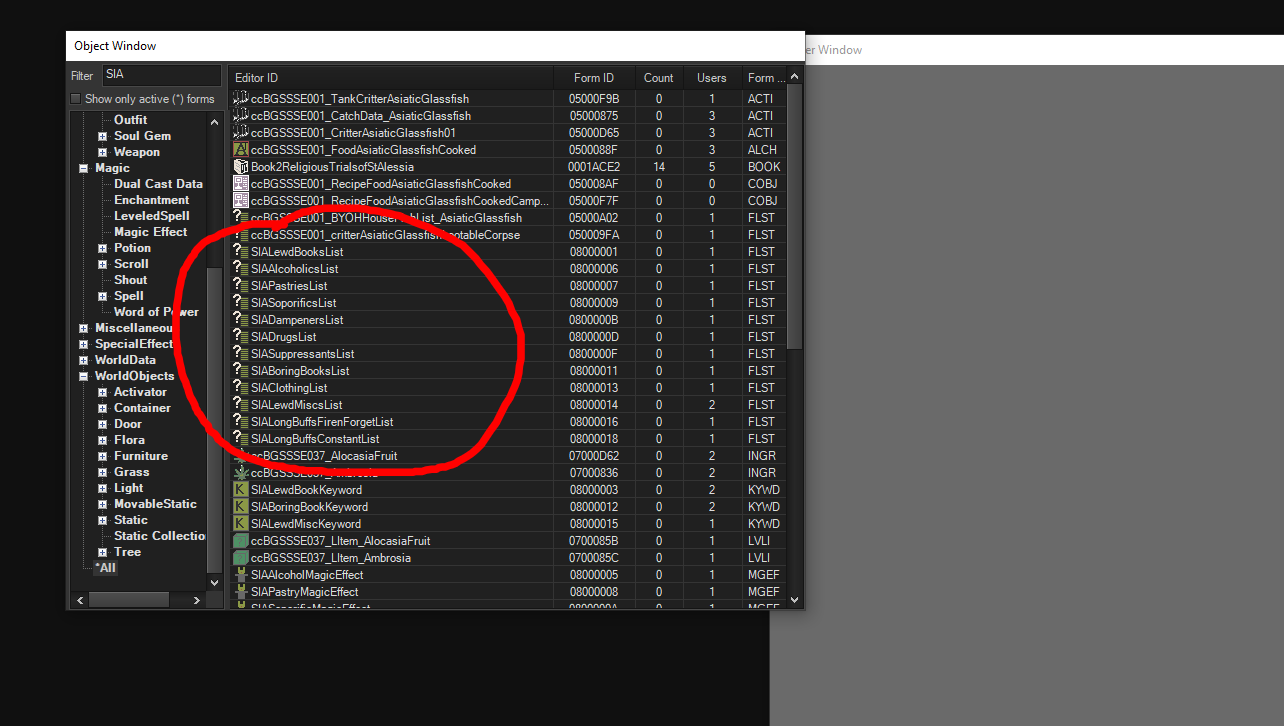This screenshot has width=1284, height=726.
Task: Enable Show only active (*) forms
Action: point(75,98)
